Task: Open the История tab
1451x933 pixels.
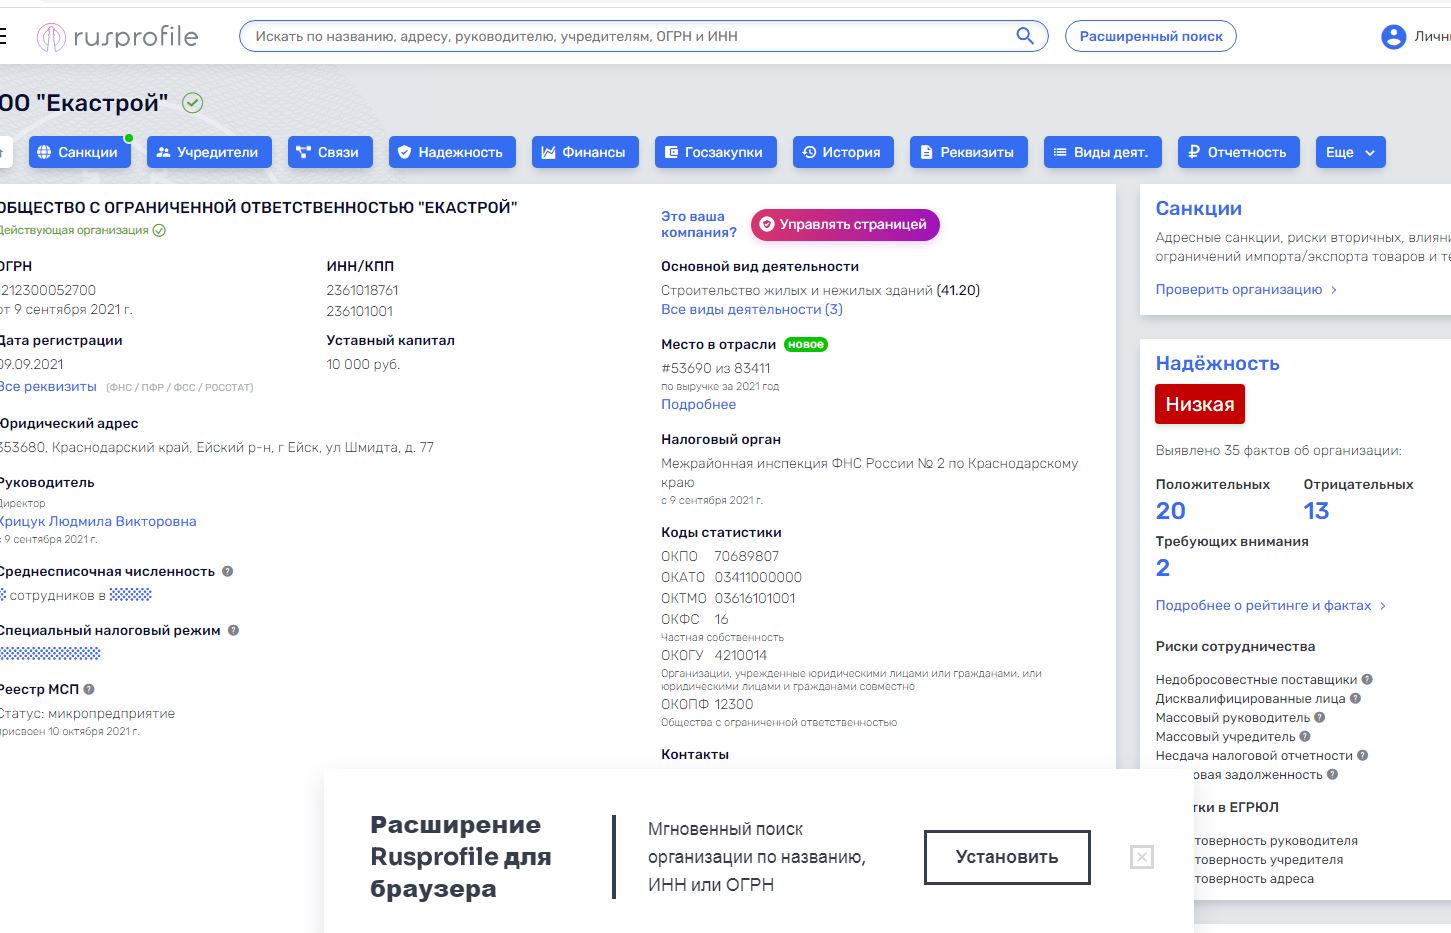Action: click(x=842, y=152)
